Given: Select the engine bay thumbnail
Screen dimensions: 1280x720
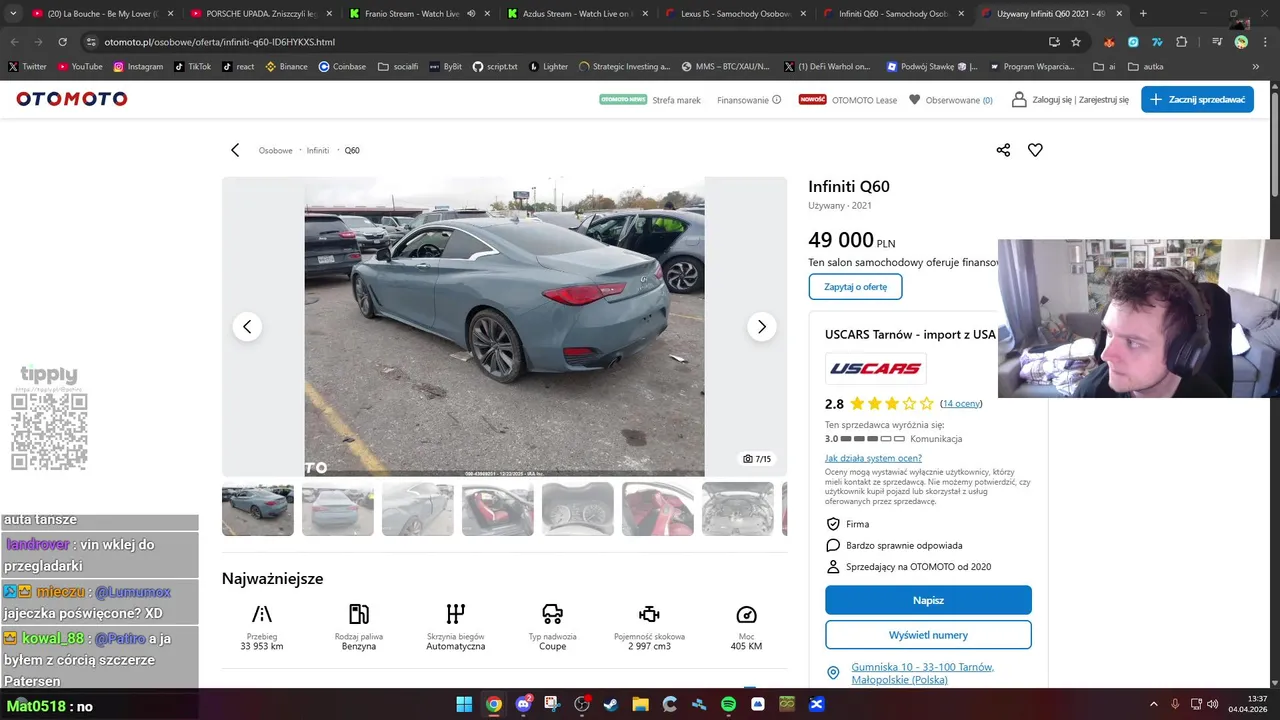Looking at the screenshot, I should click(738, 509).
